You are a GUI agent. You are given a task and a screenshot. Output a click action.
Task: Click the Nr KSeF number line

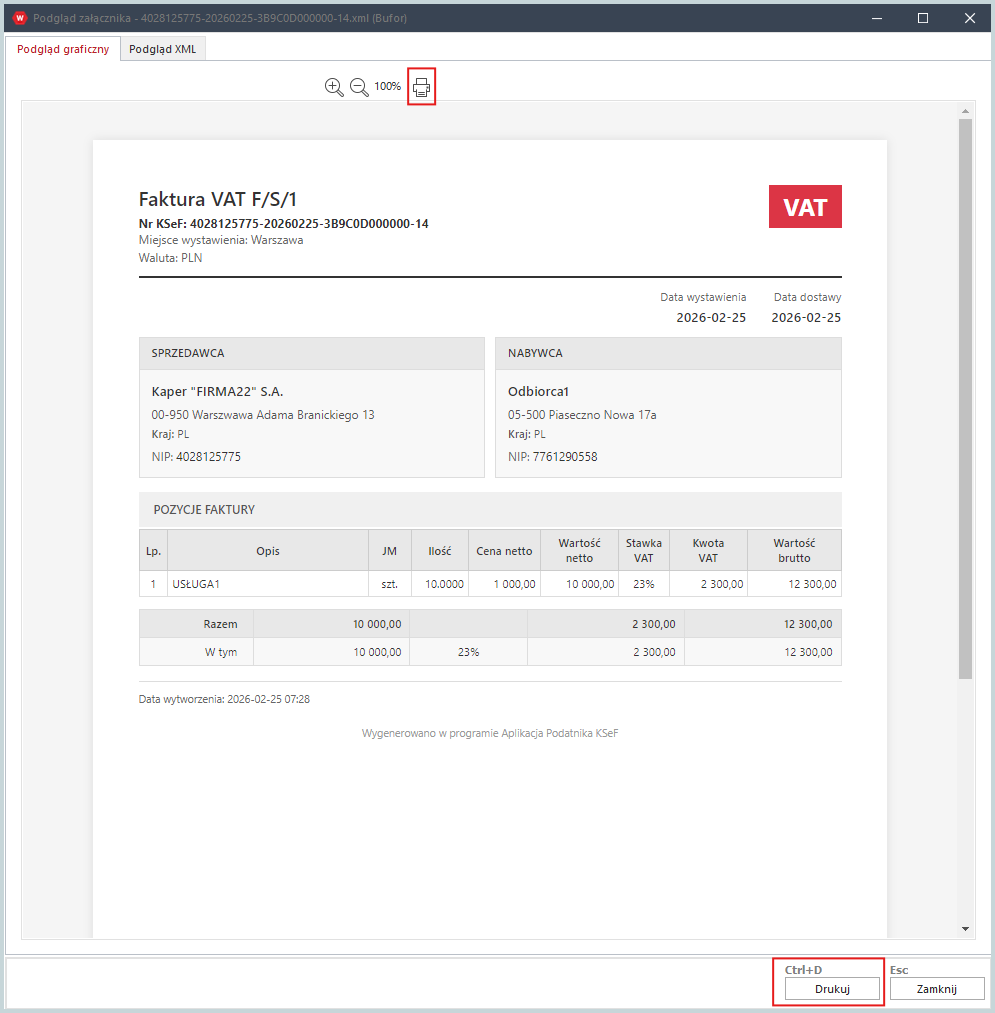[283, 224]
